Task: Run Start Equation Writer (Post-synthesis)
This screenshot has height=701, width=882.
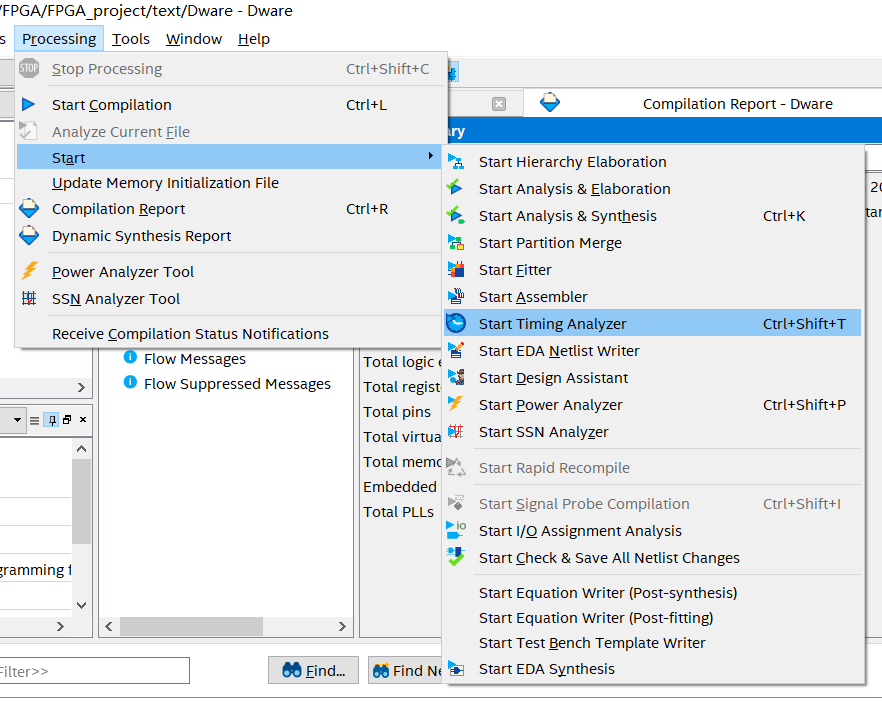Action: [x=652, y=592]
